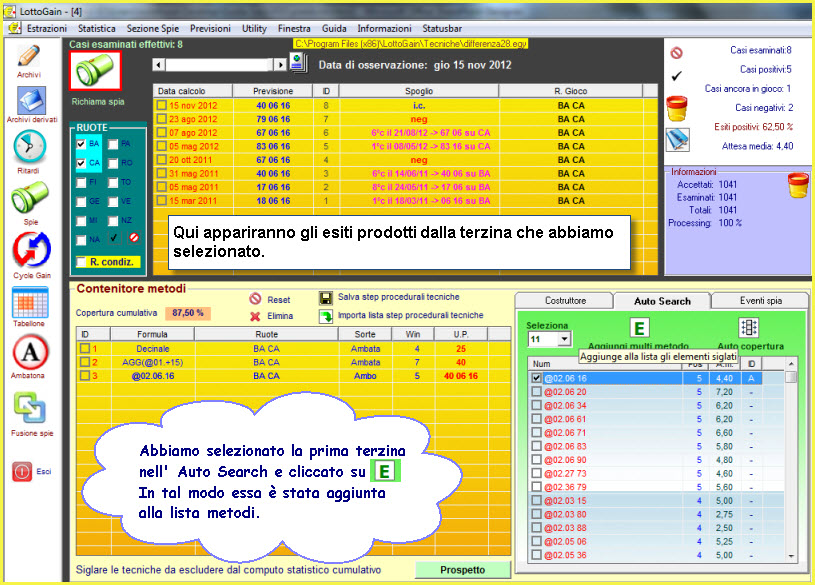Click the yellow bucket icon beside Casi negativi
Image resolution: width=815 pixels, height=585 pixels.
[677, 109]
